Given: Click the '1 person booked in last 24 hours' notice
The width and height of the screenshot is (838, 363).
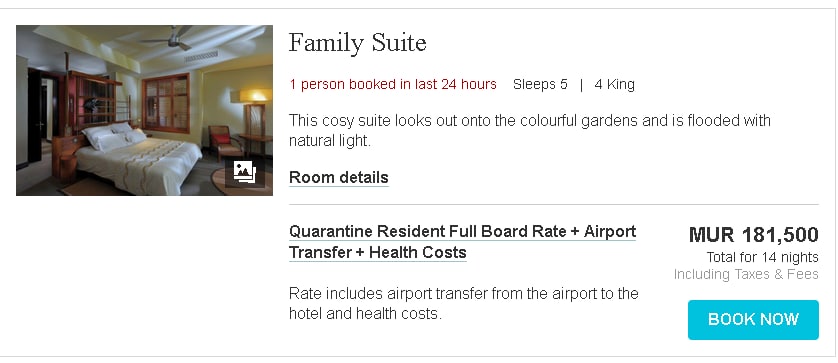Looking at the screenshot, I should coord(393,84).
